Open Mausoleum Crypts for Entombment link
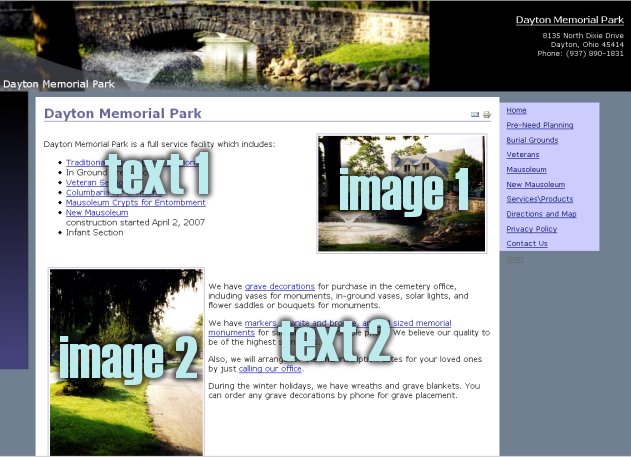 coord(136,202)
